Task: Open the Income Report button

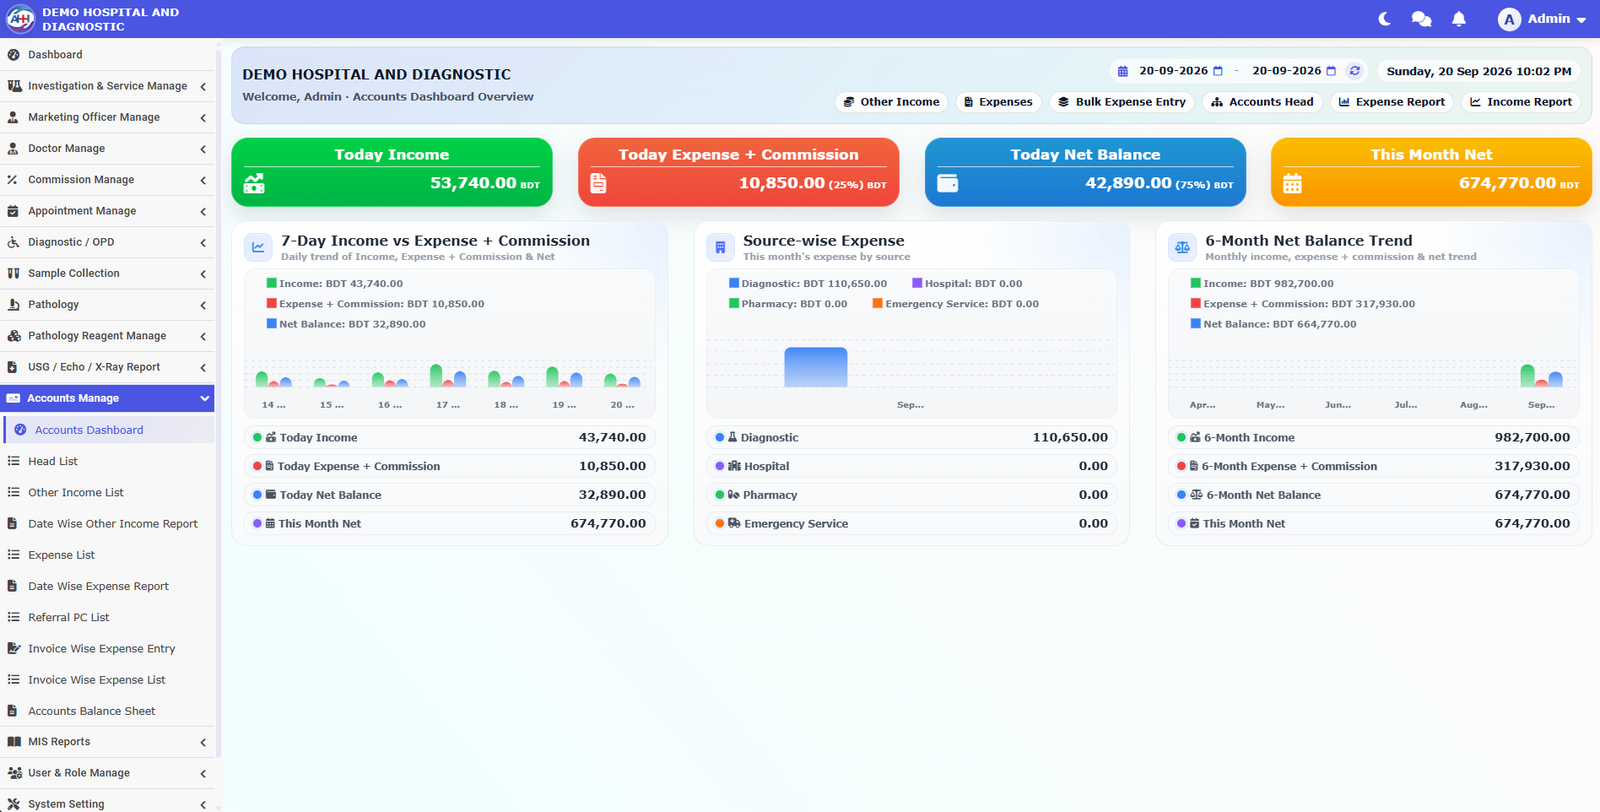Action: pos(1521,102)
